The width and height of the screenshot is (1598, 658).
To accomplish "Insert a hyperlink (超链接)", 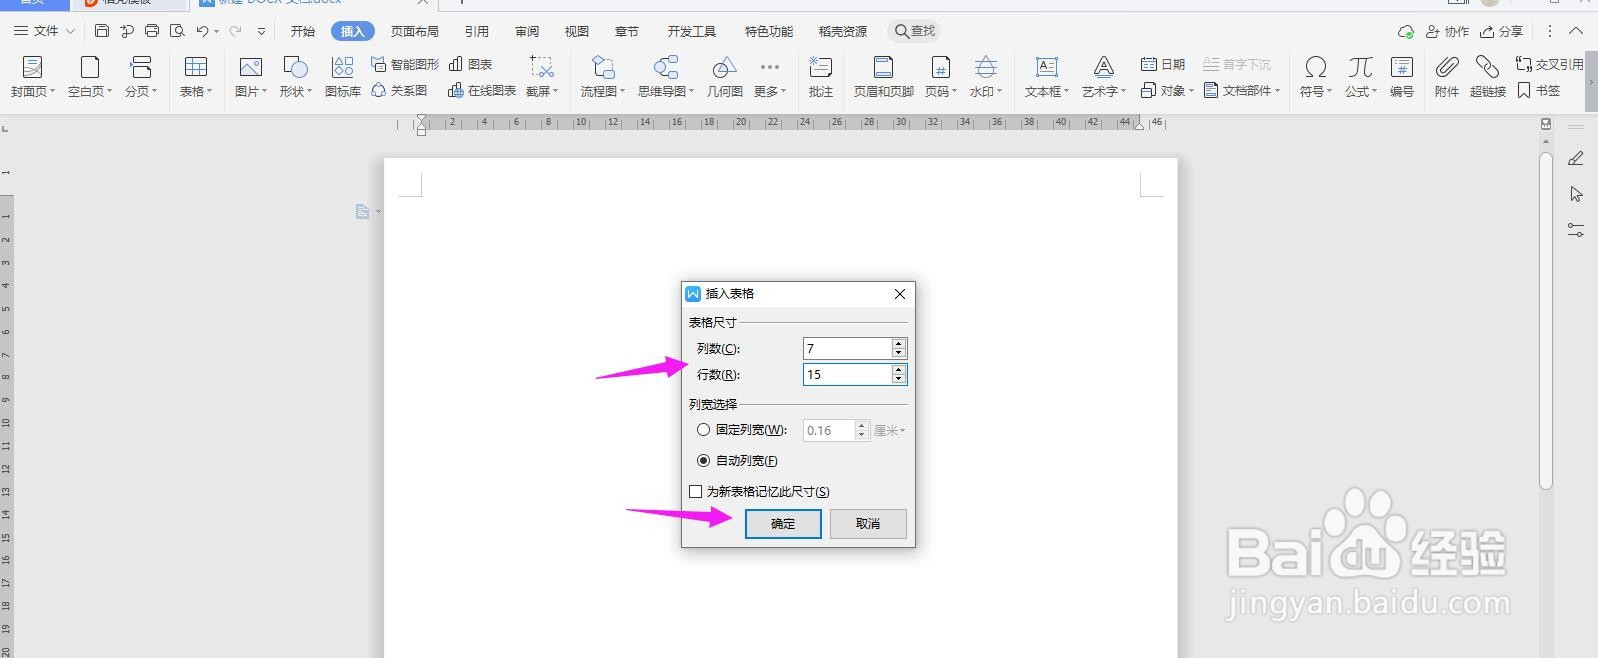I will tap(1488, 76).
